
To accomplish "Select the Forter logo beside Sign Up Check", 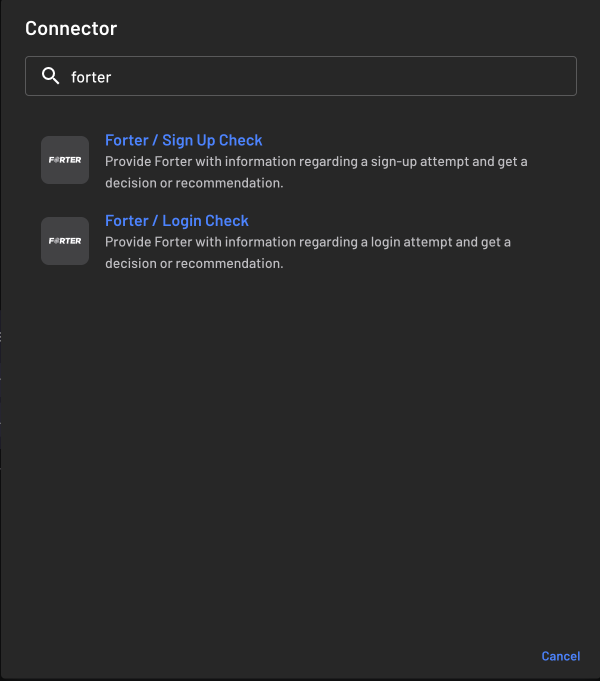I will (x=65, y=160).
